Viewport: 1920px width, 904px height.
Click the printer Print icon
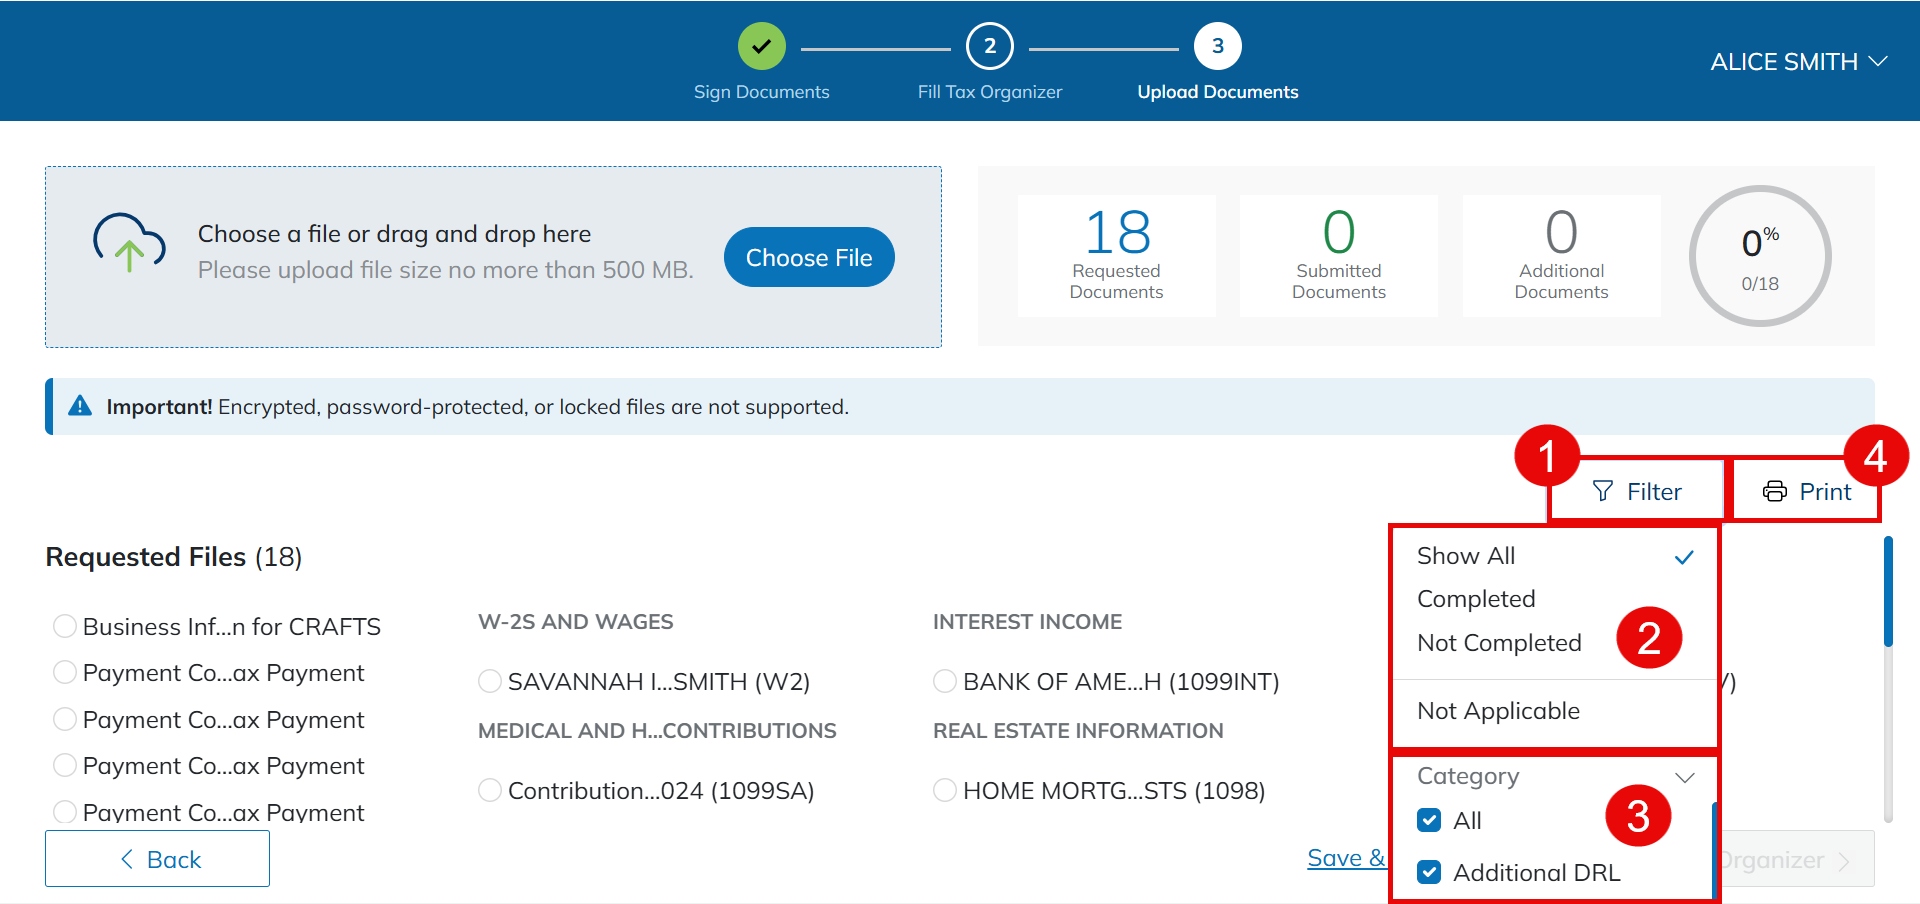[1774, 491]
